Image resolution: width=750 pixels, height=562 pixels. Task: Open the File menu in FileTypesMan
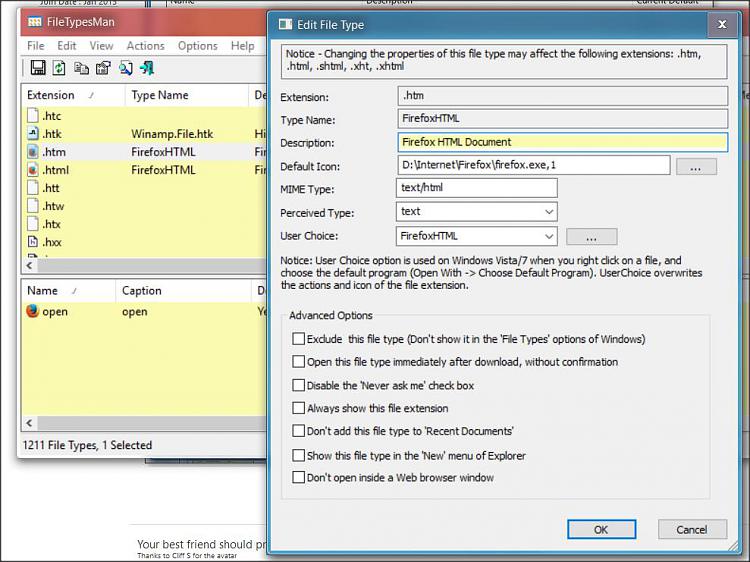36,46
